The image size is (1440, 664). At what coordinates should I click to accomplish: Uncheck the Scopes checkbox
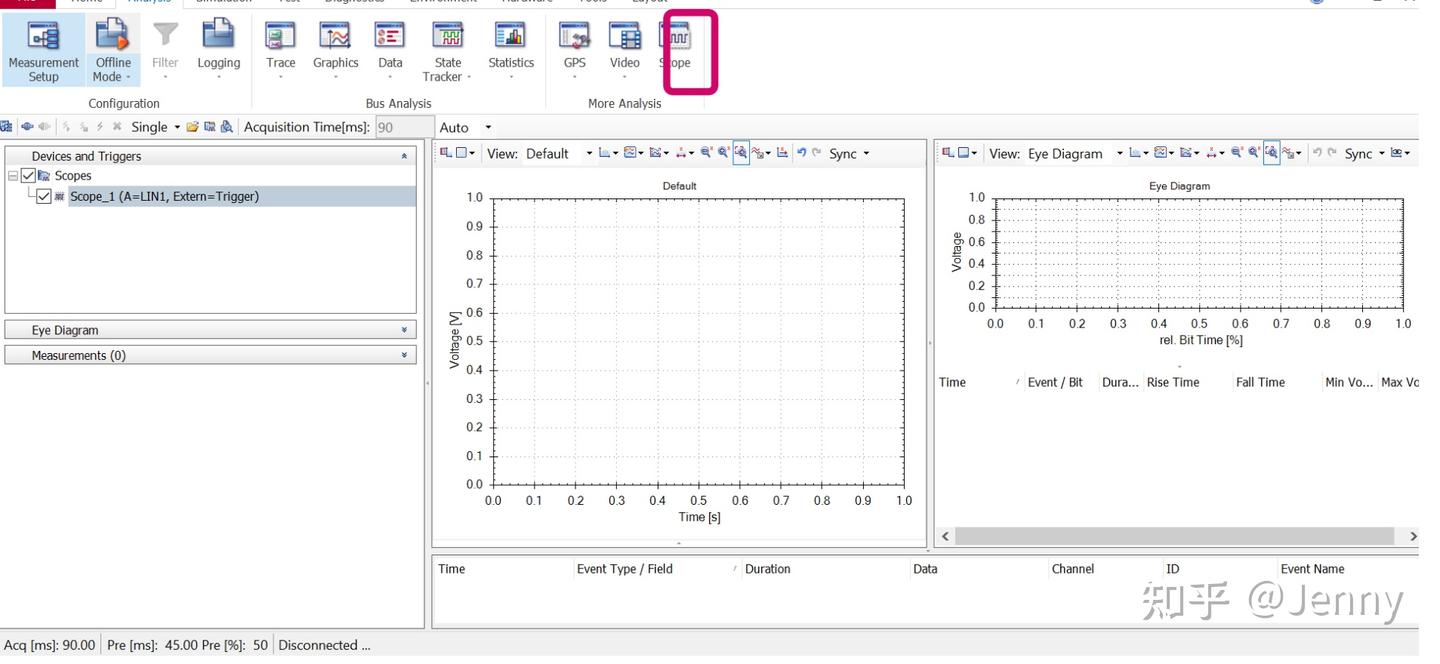(x=29, y=176)
